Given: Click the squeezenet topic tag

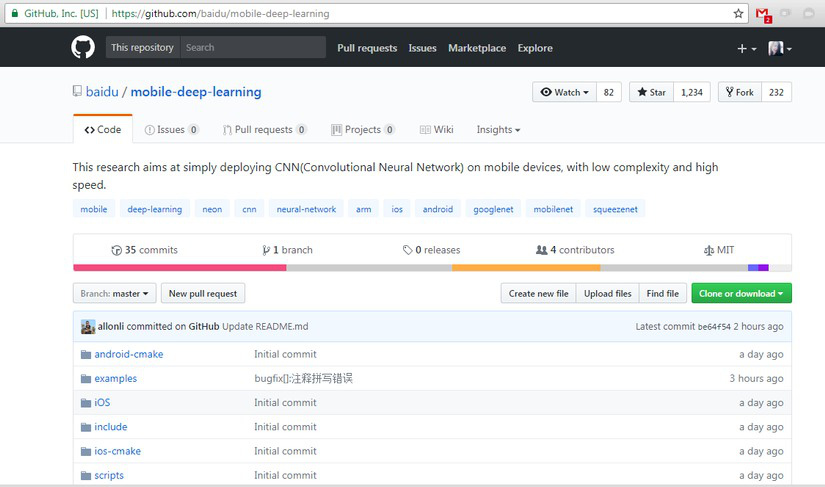Looking at the screenshot, I should 615,209.
